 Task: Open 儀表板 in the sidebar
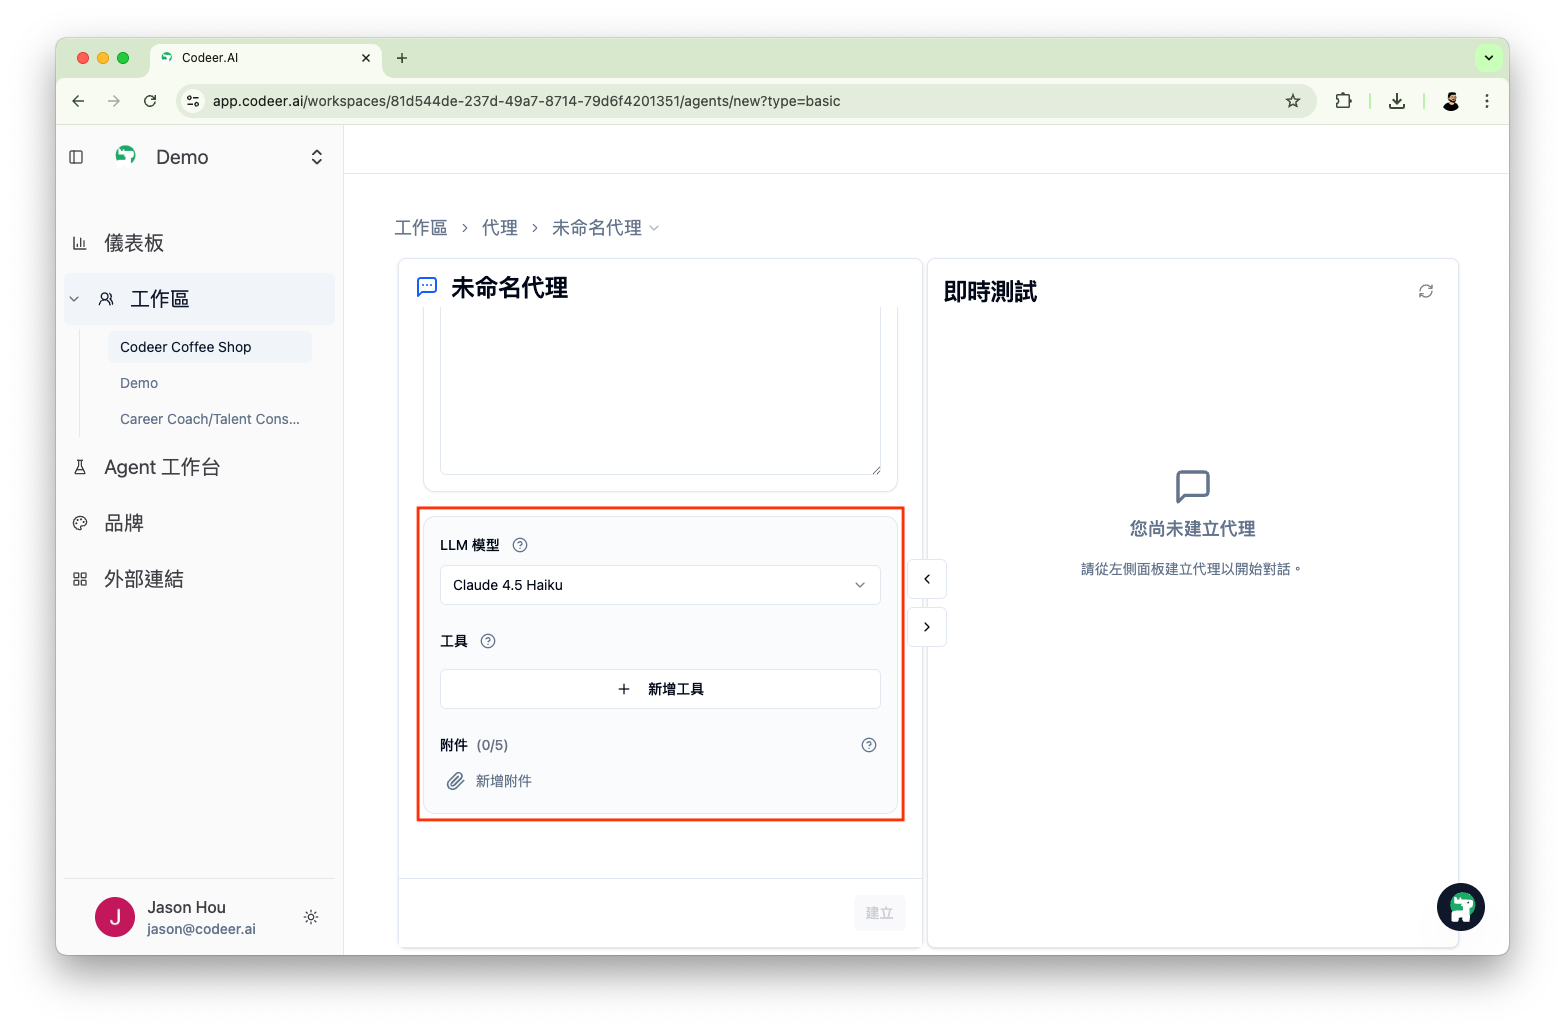coord(134,243)
